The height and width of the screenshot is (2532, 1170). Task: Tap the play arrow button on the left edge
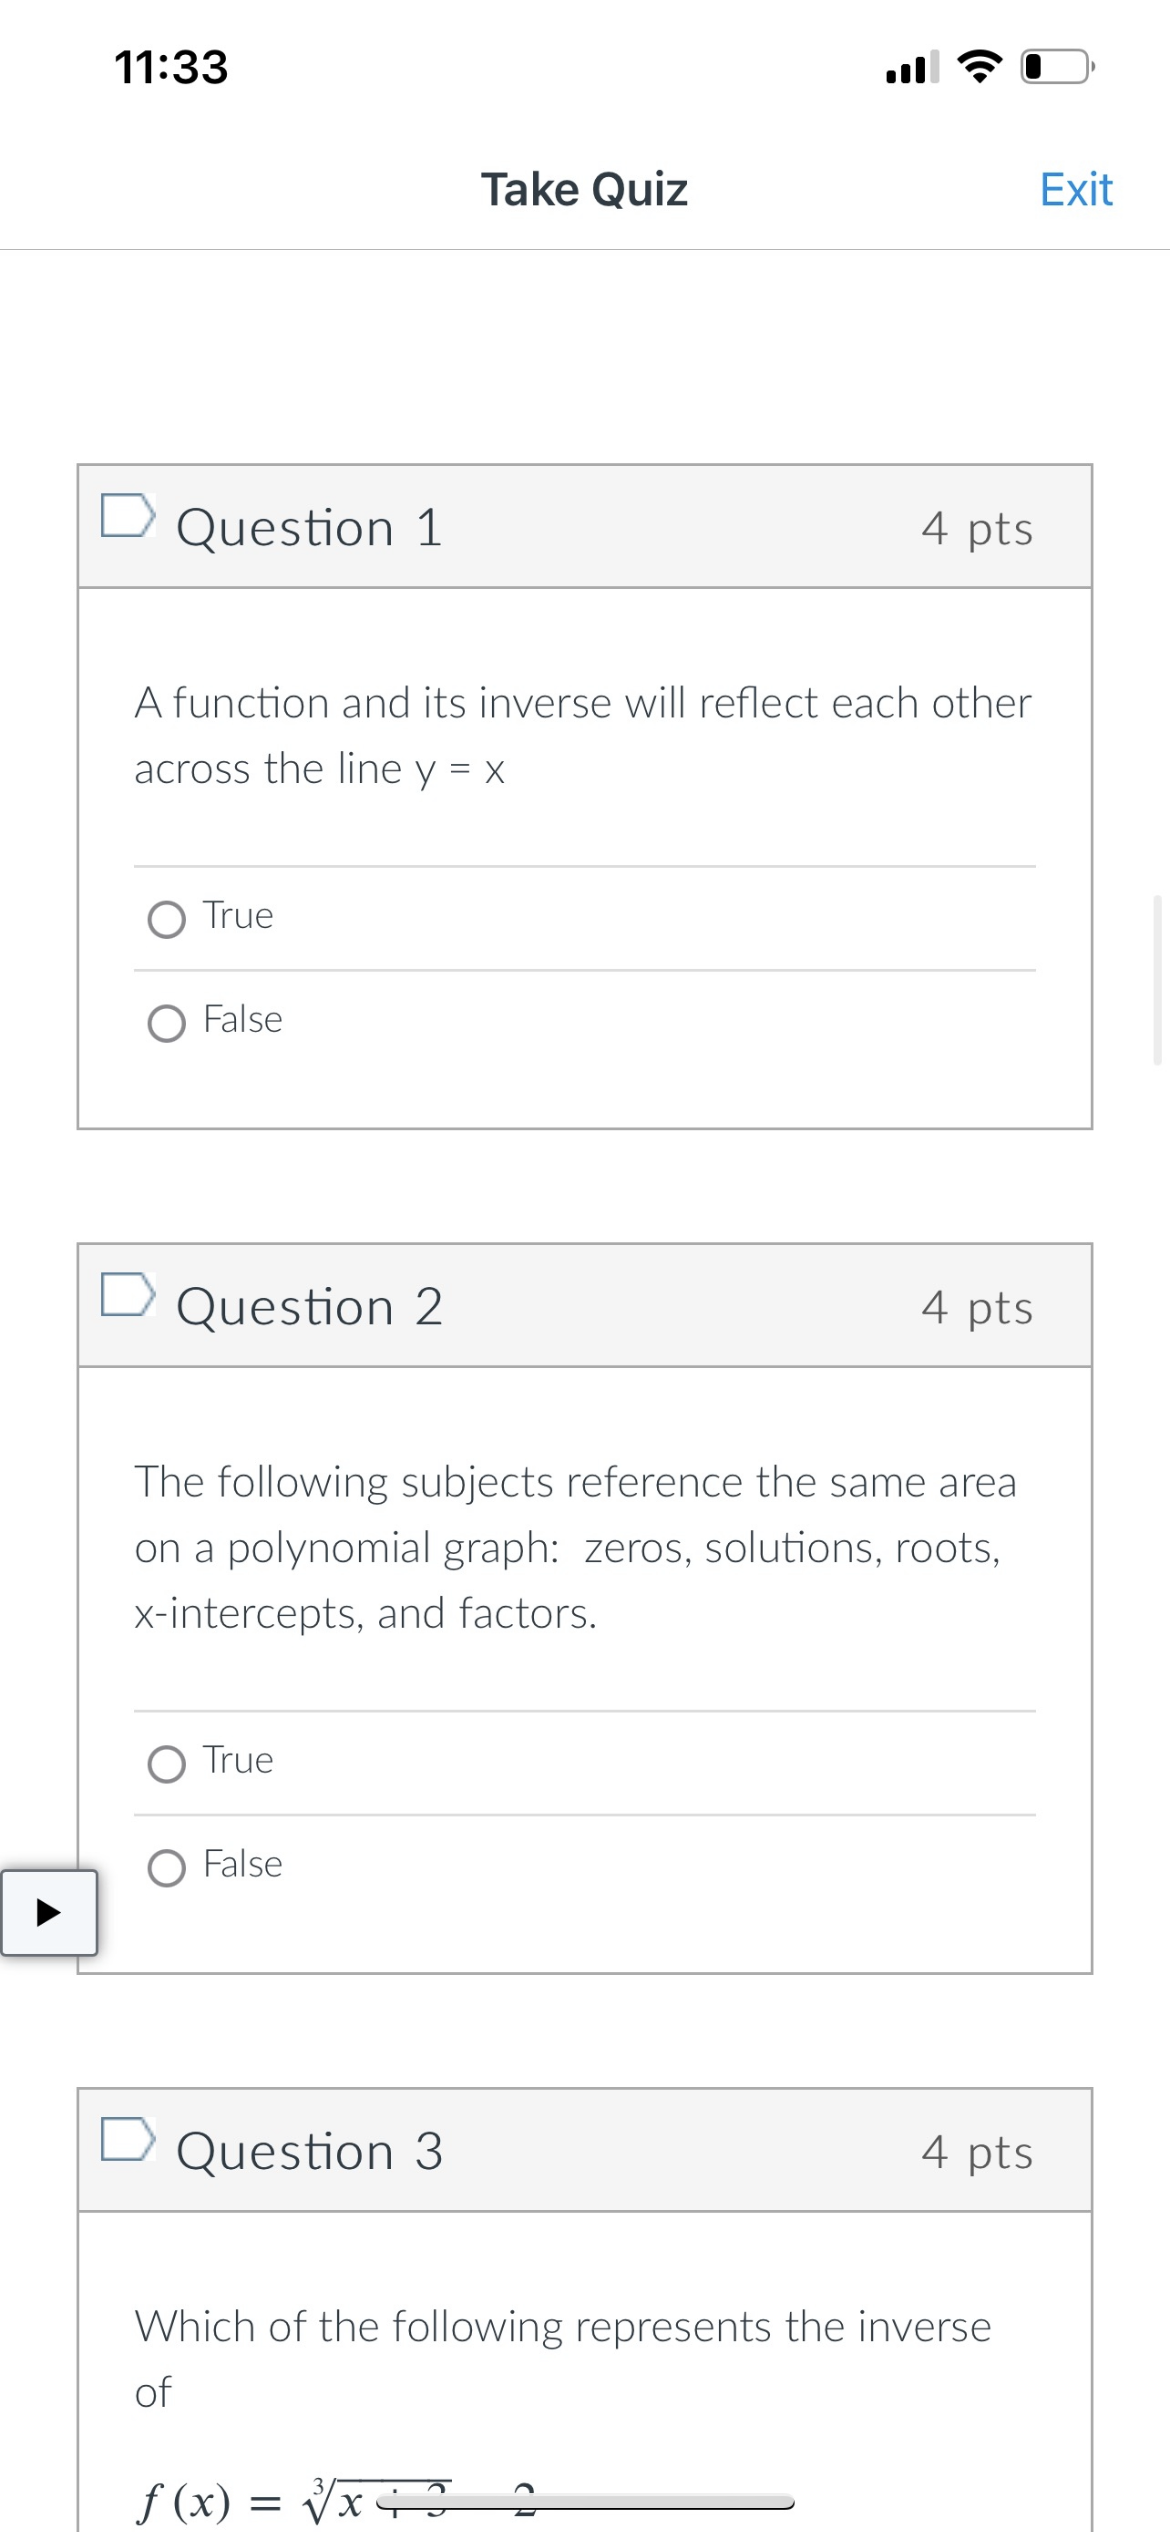click(49, 1912)
